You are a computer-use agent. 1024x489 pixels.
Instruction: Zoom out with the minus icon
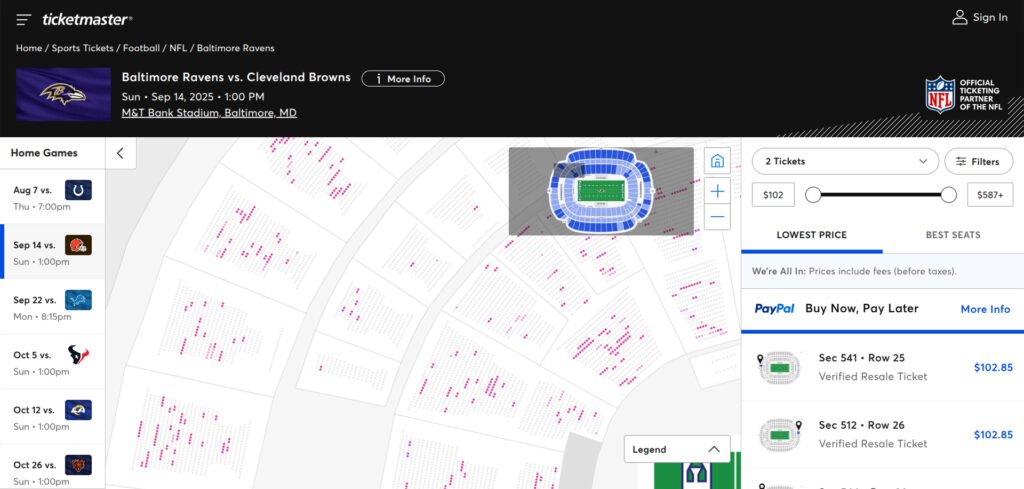716,216
